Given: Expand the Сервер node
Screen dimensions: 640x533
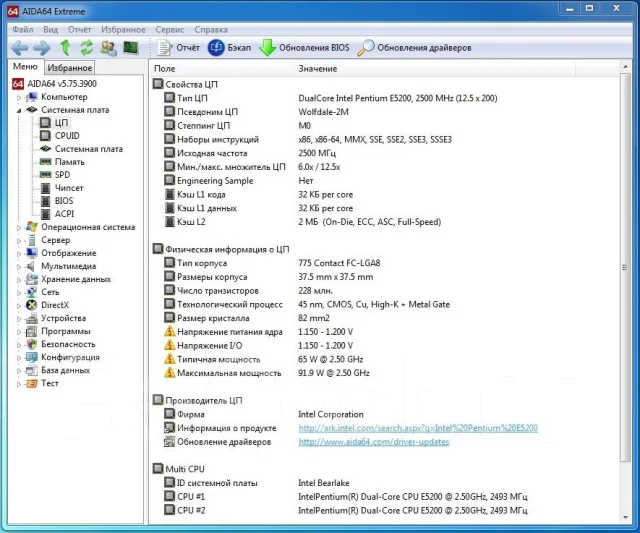Looking at the screenshot, I should [x=19, y=241].
